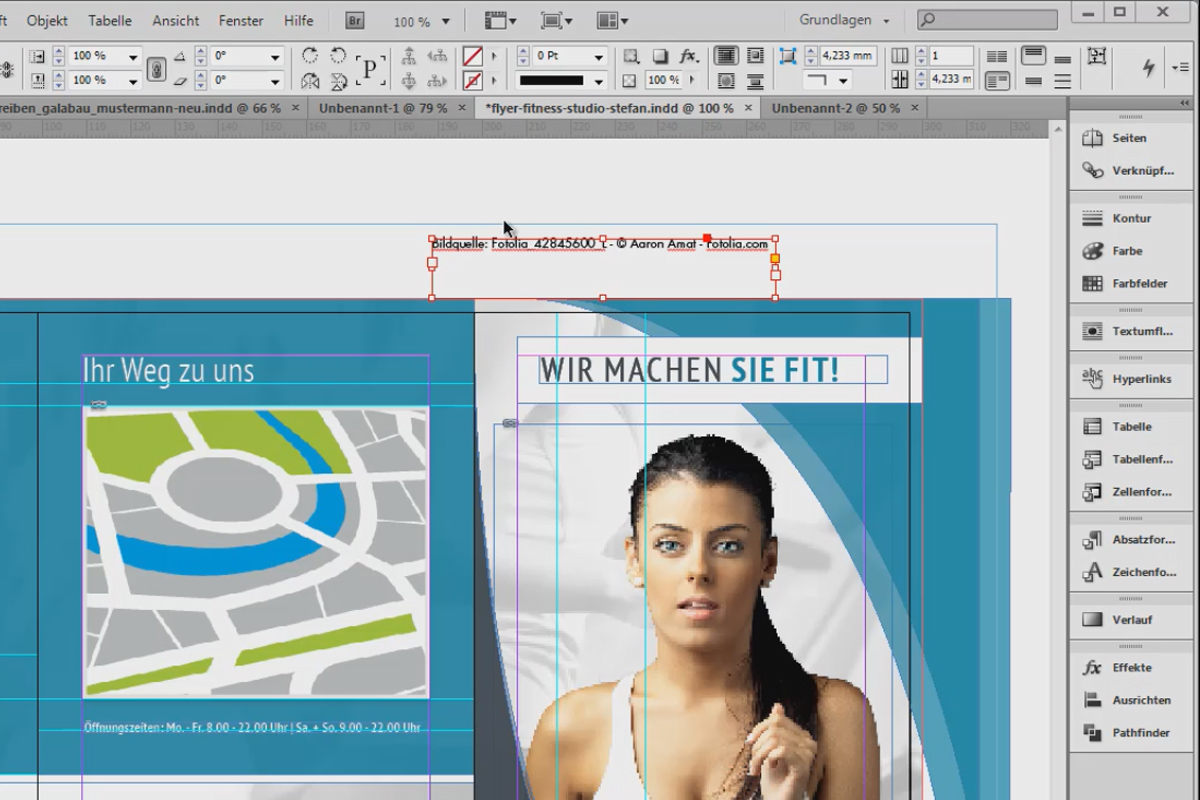Image resolution: width=1200 pixels, height=800 pixels.
Task: Expand the stroke weight 0 Pt dropdown
Action: (x=599, y=56)
